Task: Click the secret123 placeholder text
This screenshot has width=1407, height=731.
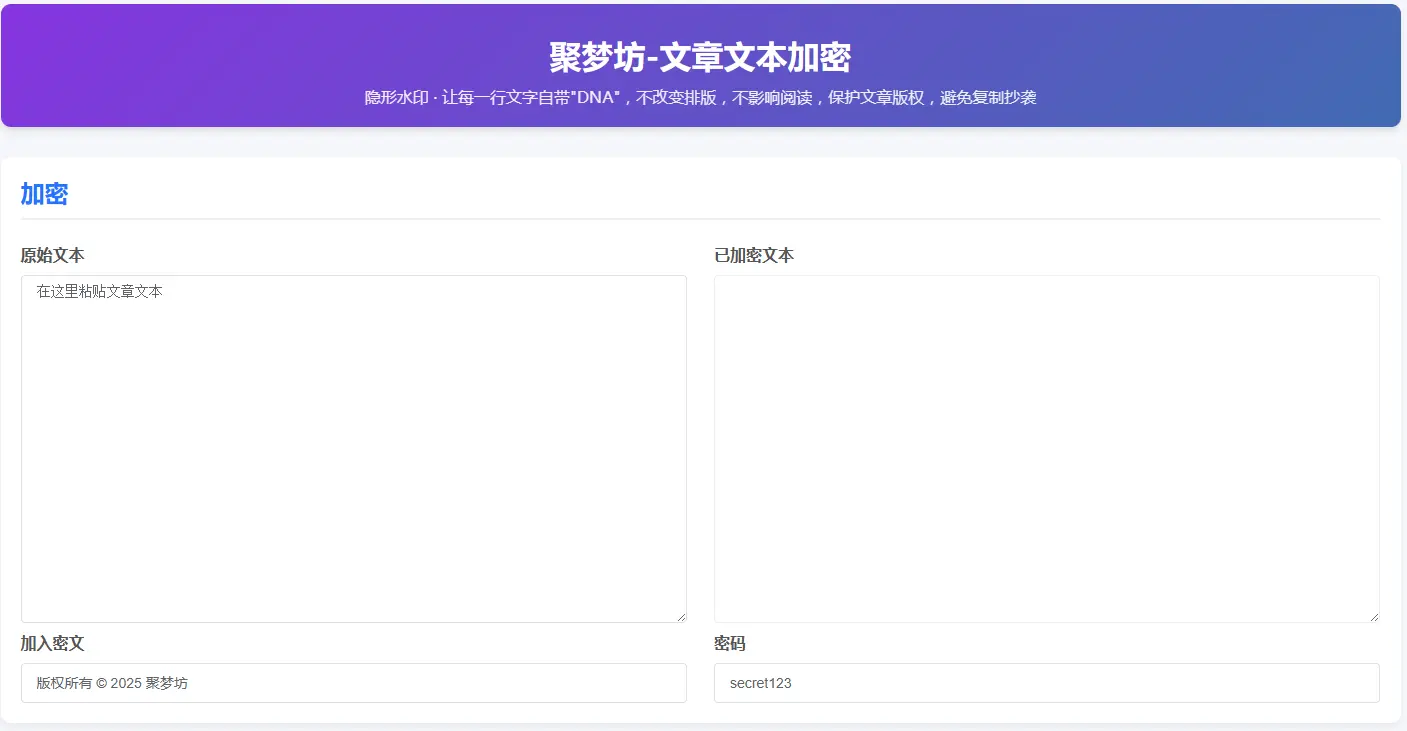Action: point(761,683)
